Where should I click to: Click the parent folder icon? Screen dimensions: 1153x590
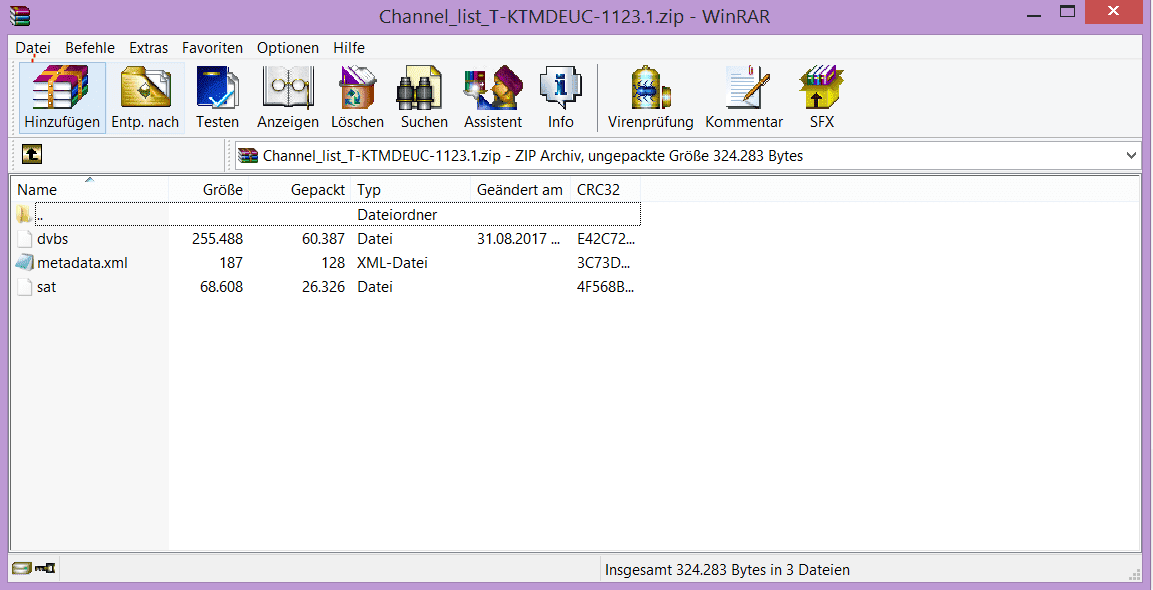24,214
